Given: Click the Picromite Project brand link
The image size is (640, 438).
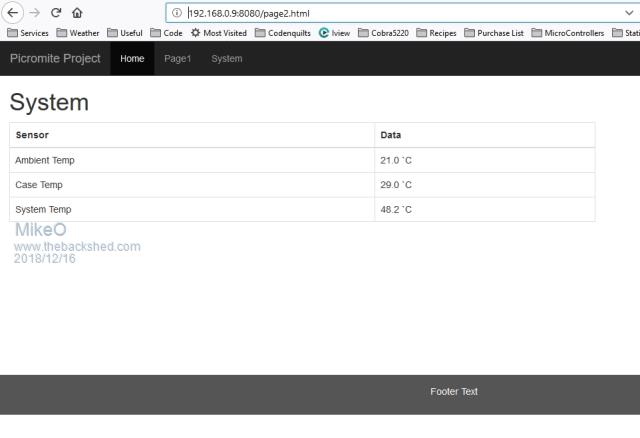Looking at the screenshot, I should coord(55,58).
